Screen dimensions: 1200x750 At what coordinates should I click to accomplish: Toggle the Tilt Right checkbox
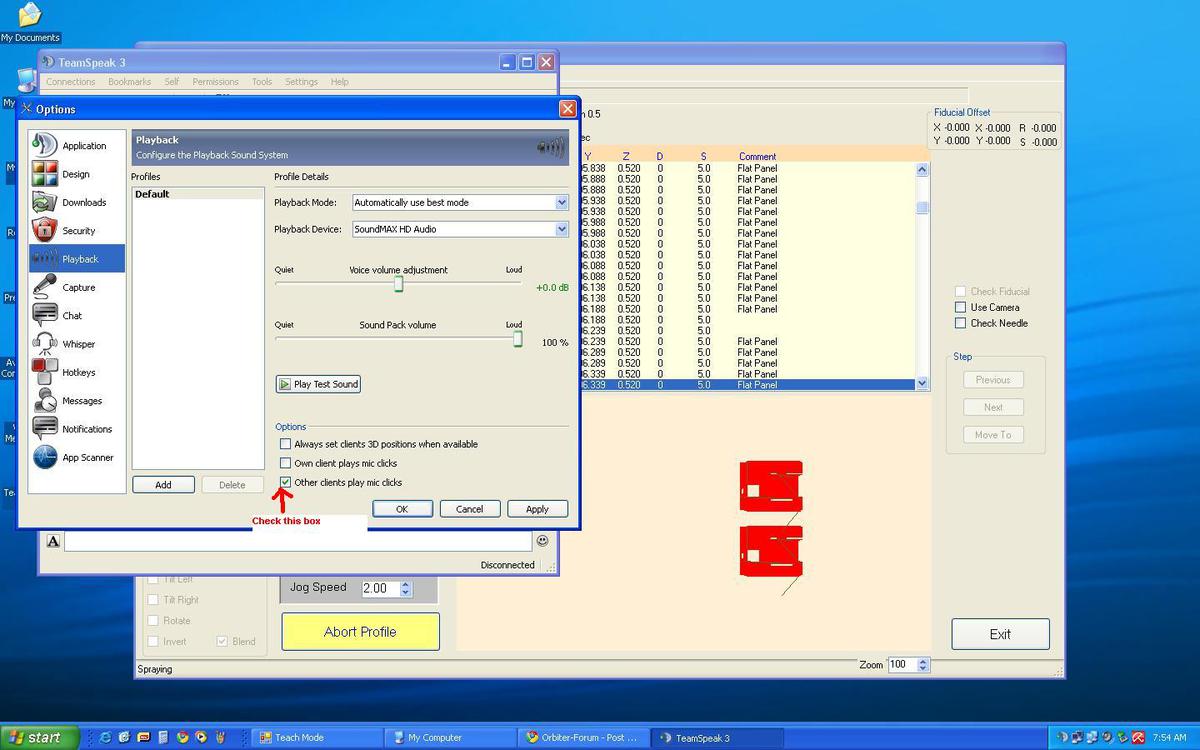(153, 599)
